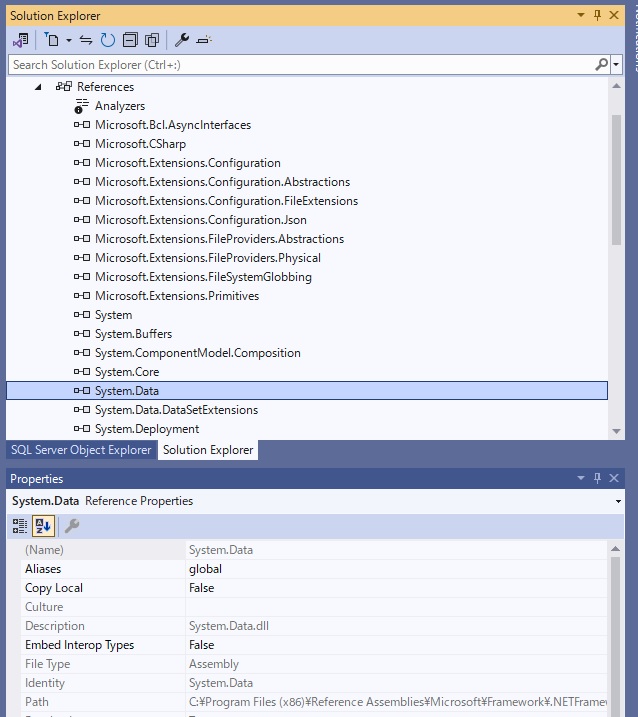Toggle auto-hide pin on Properties panel
Screen dimensions: 638x717
pos(597,478)
